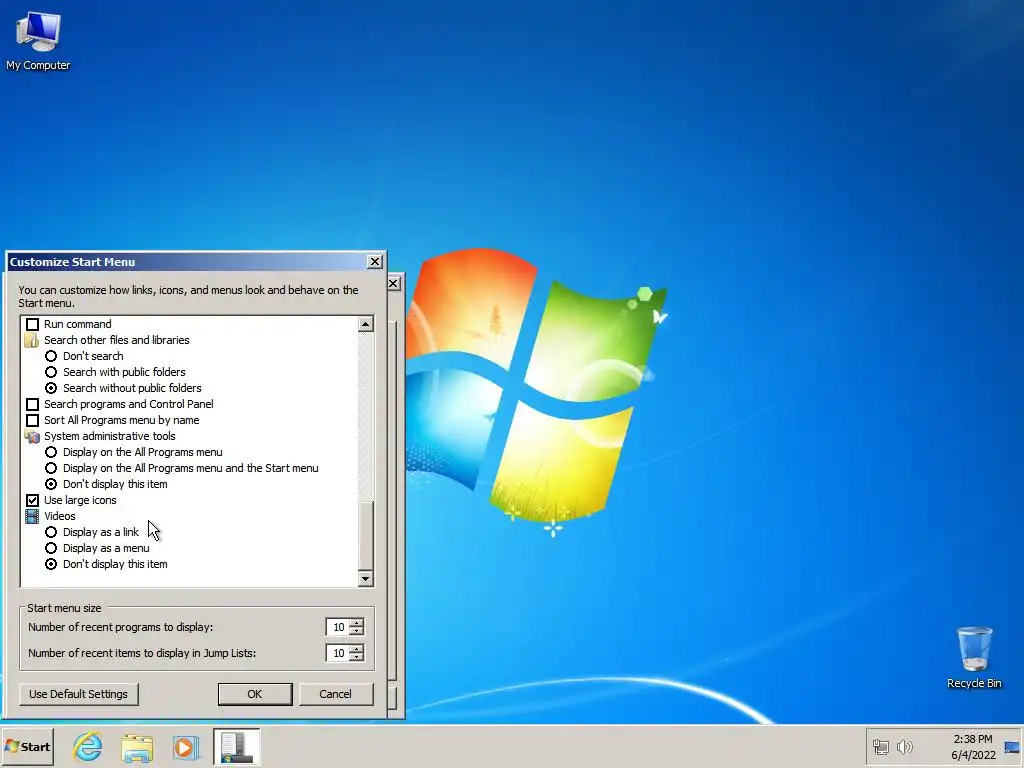Image resolution: width=1024 pixels, height=768 pixels.
Task: Select Display on the All Programs menu
Action: click(51, 452)
